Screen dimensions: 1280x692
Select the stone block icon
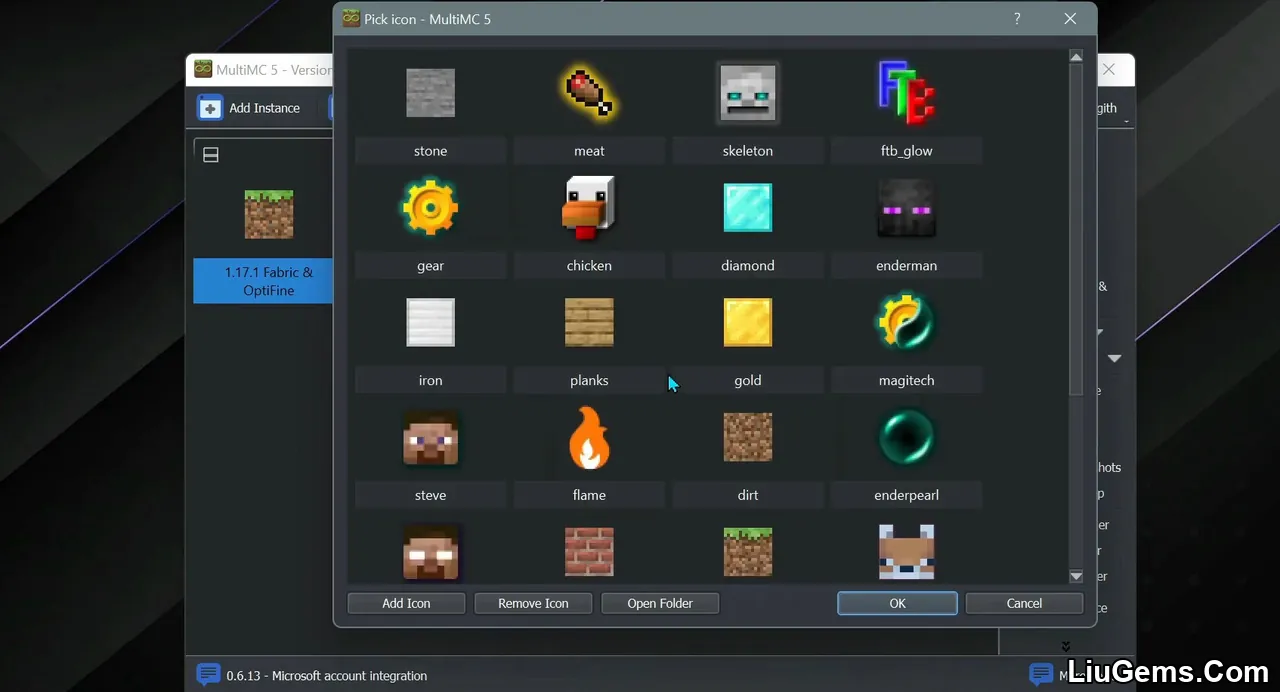[430, 93]
